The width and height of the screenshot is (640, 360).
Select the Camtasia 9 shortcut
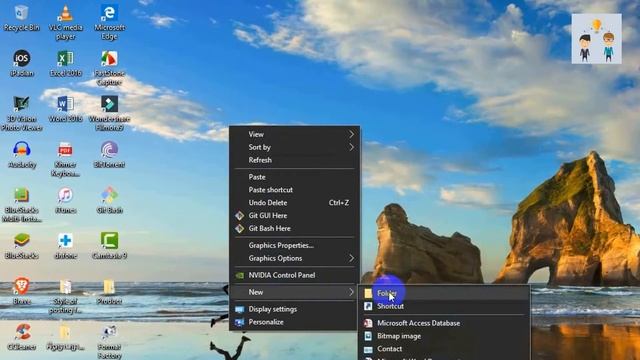(109, 246)
